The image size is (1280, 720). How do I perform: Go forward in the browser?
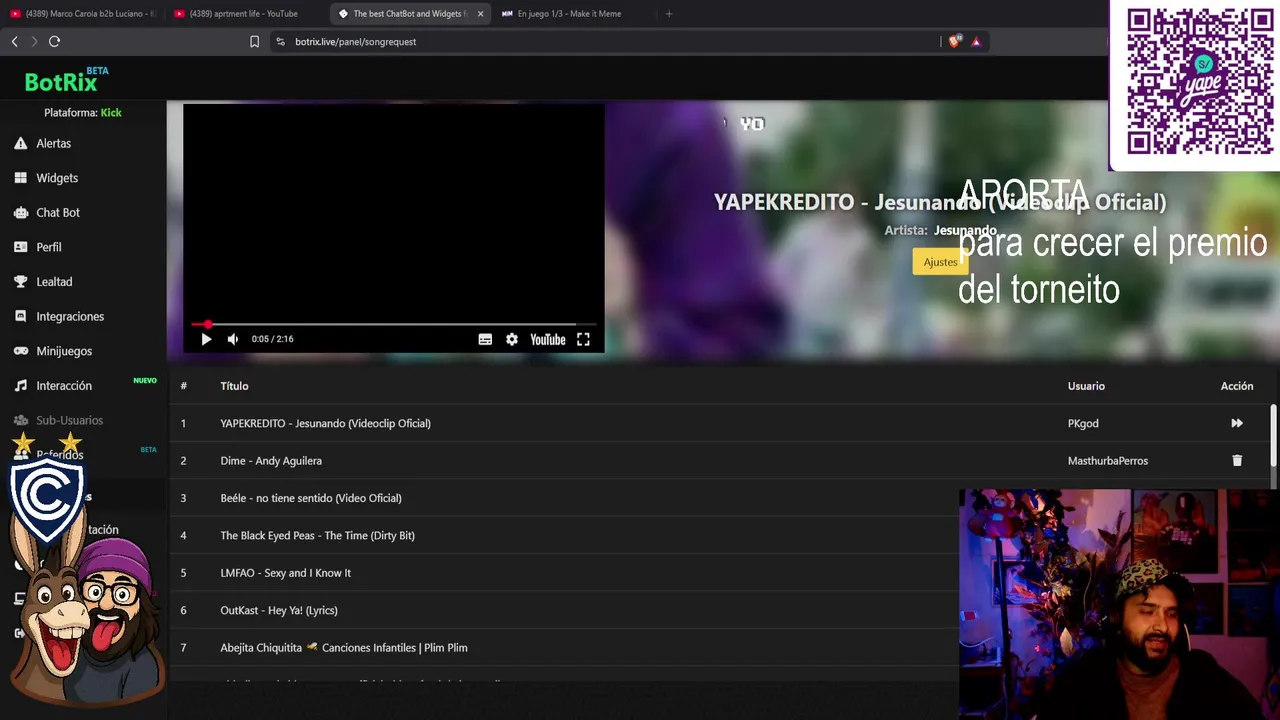[34, 41]
